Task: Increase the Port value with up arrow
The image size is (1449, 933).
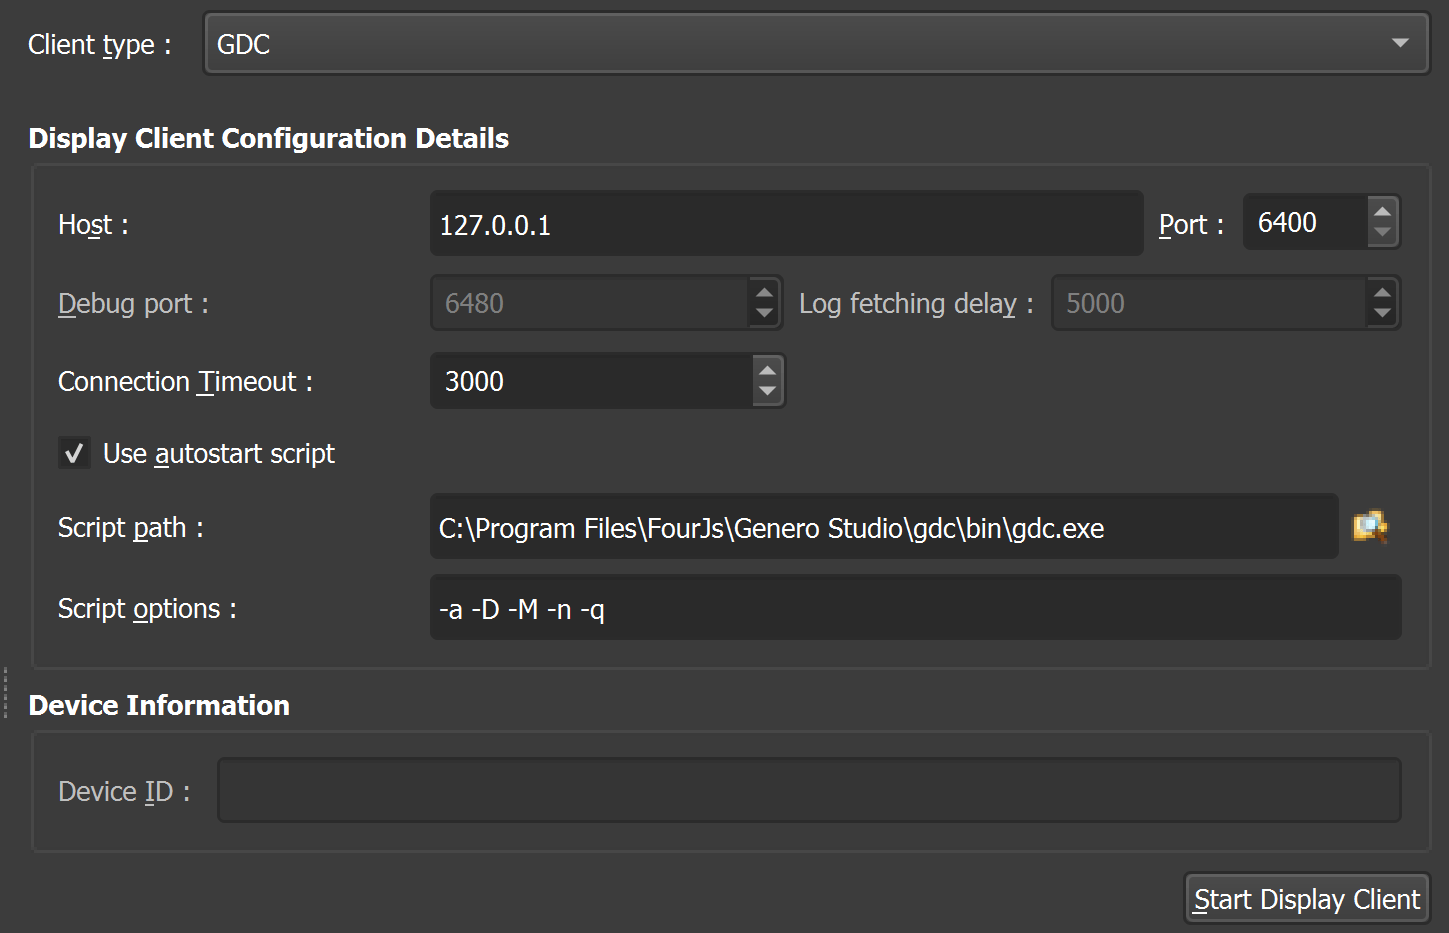Action: coord(1382,211)
